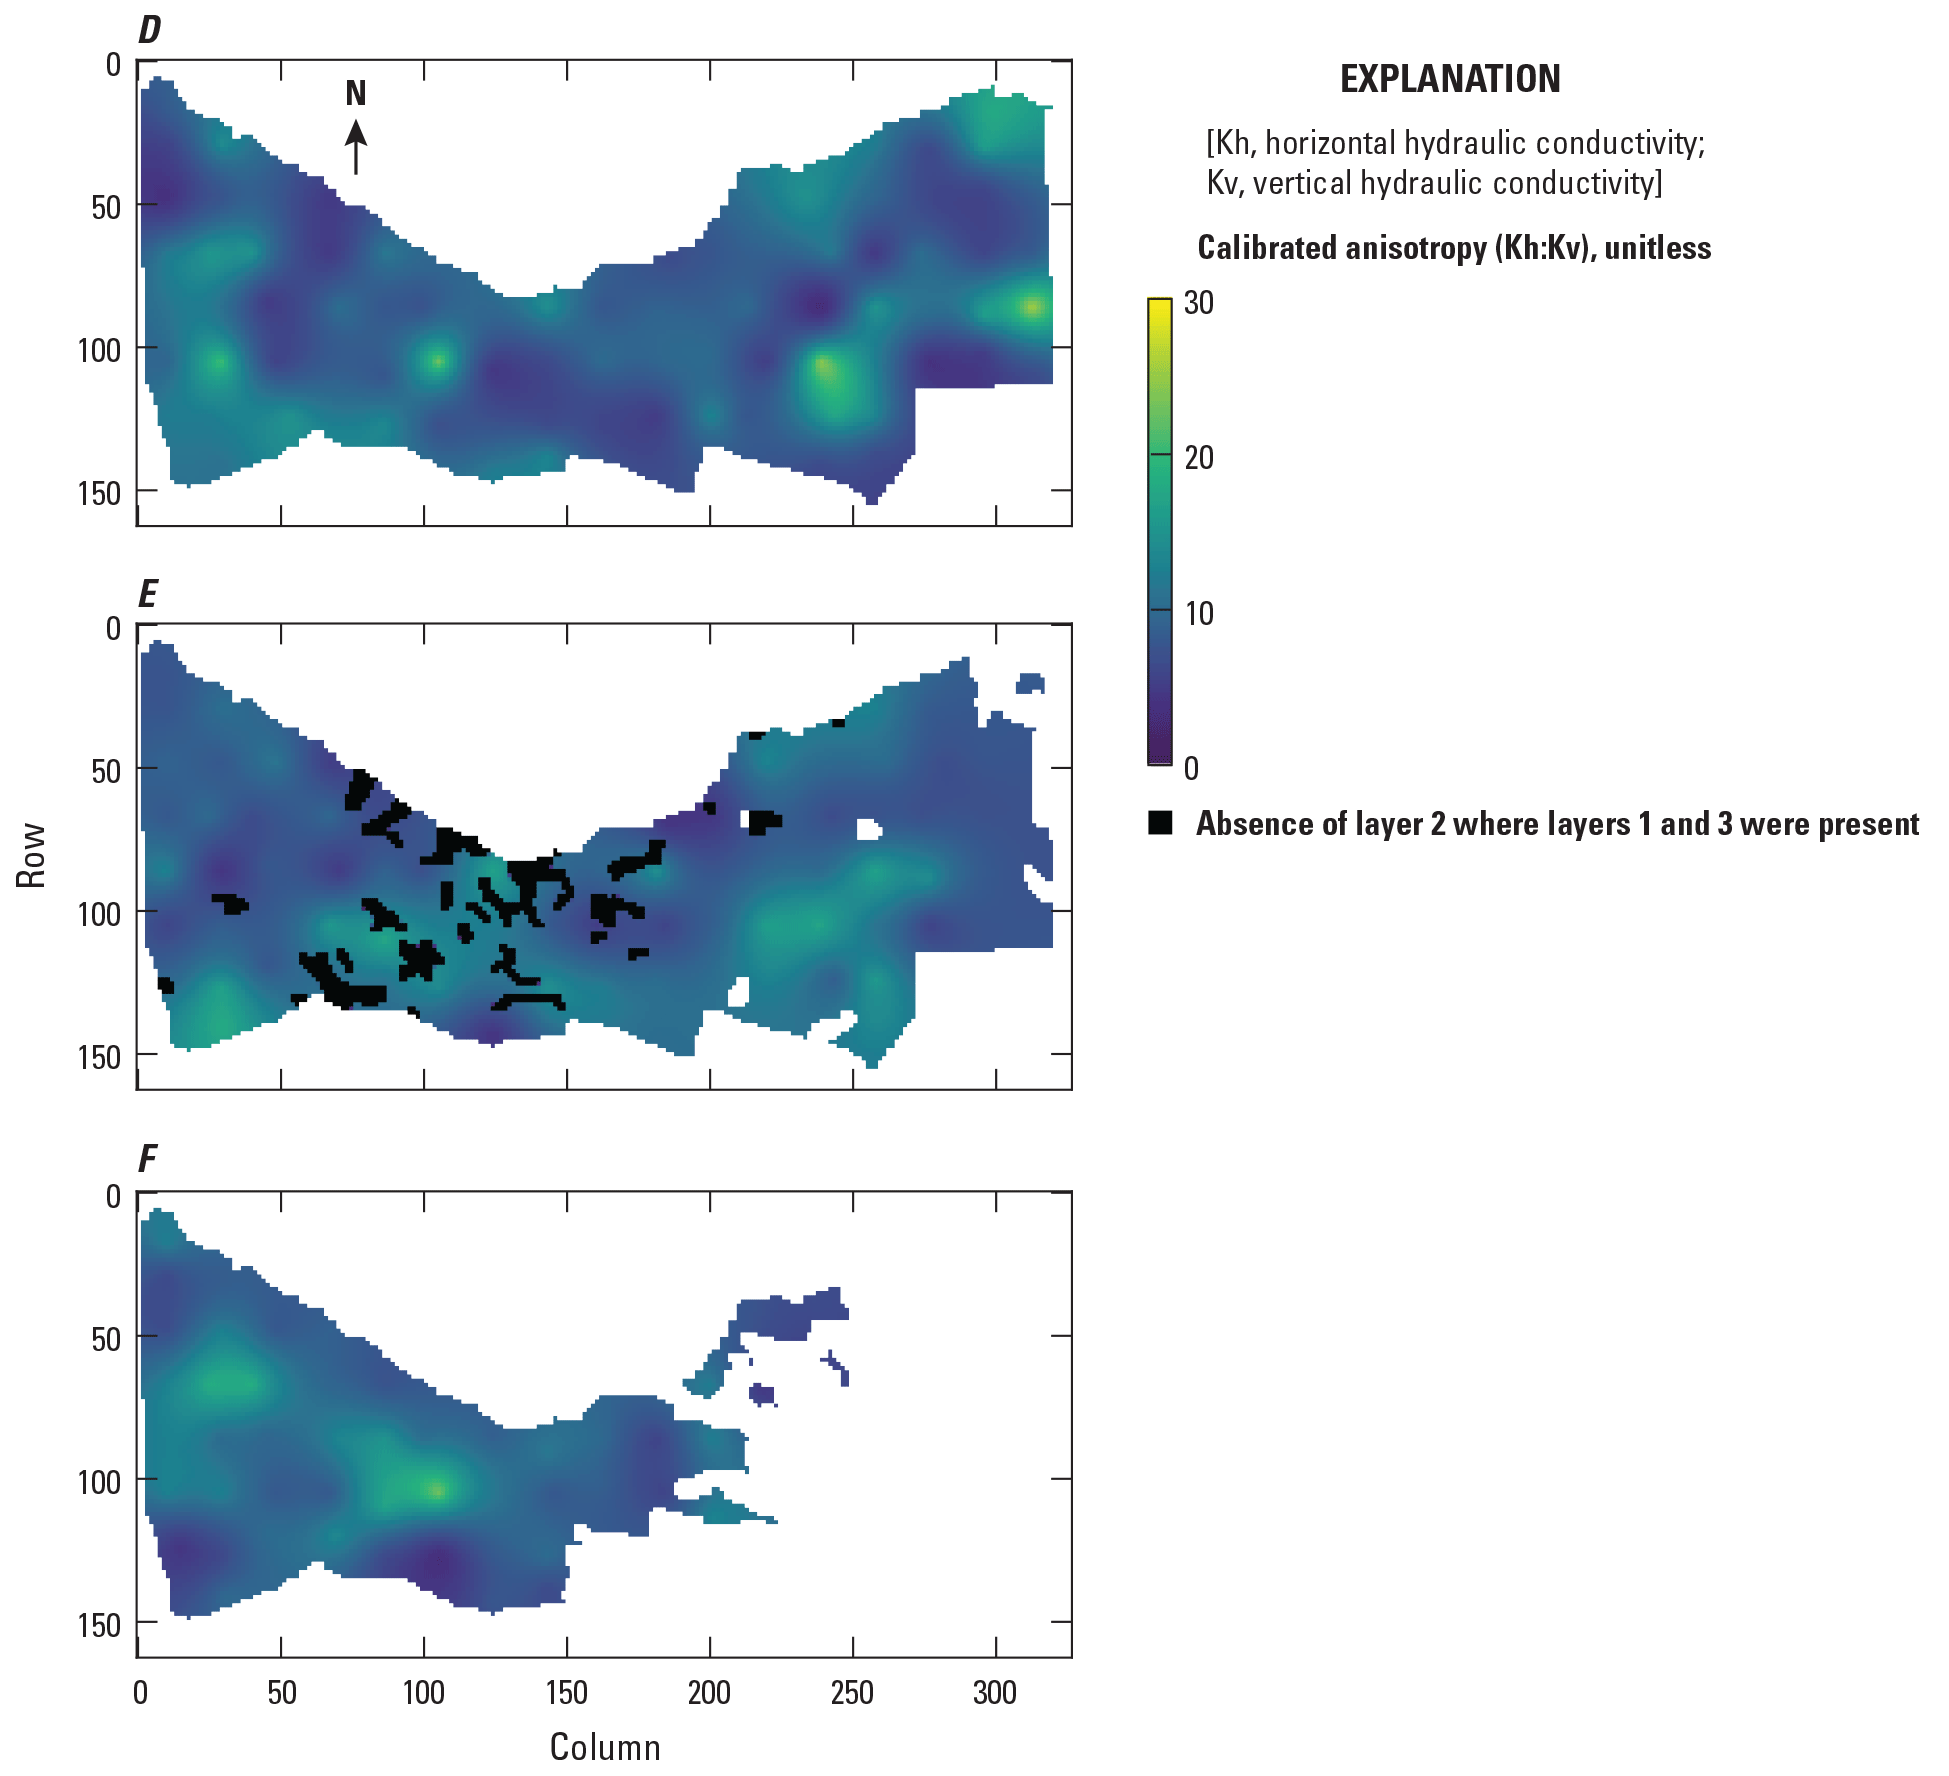
Task: Click the panel F label
Action: click(147, 1159)
